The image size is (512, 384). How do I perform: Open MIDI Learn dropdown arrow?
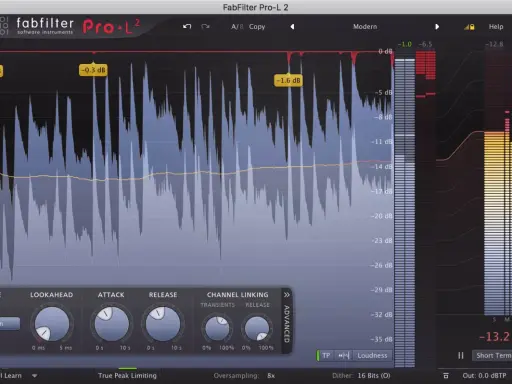pyautogui.click(x=34, y=376)
